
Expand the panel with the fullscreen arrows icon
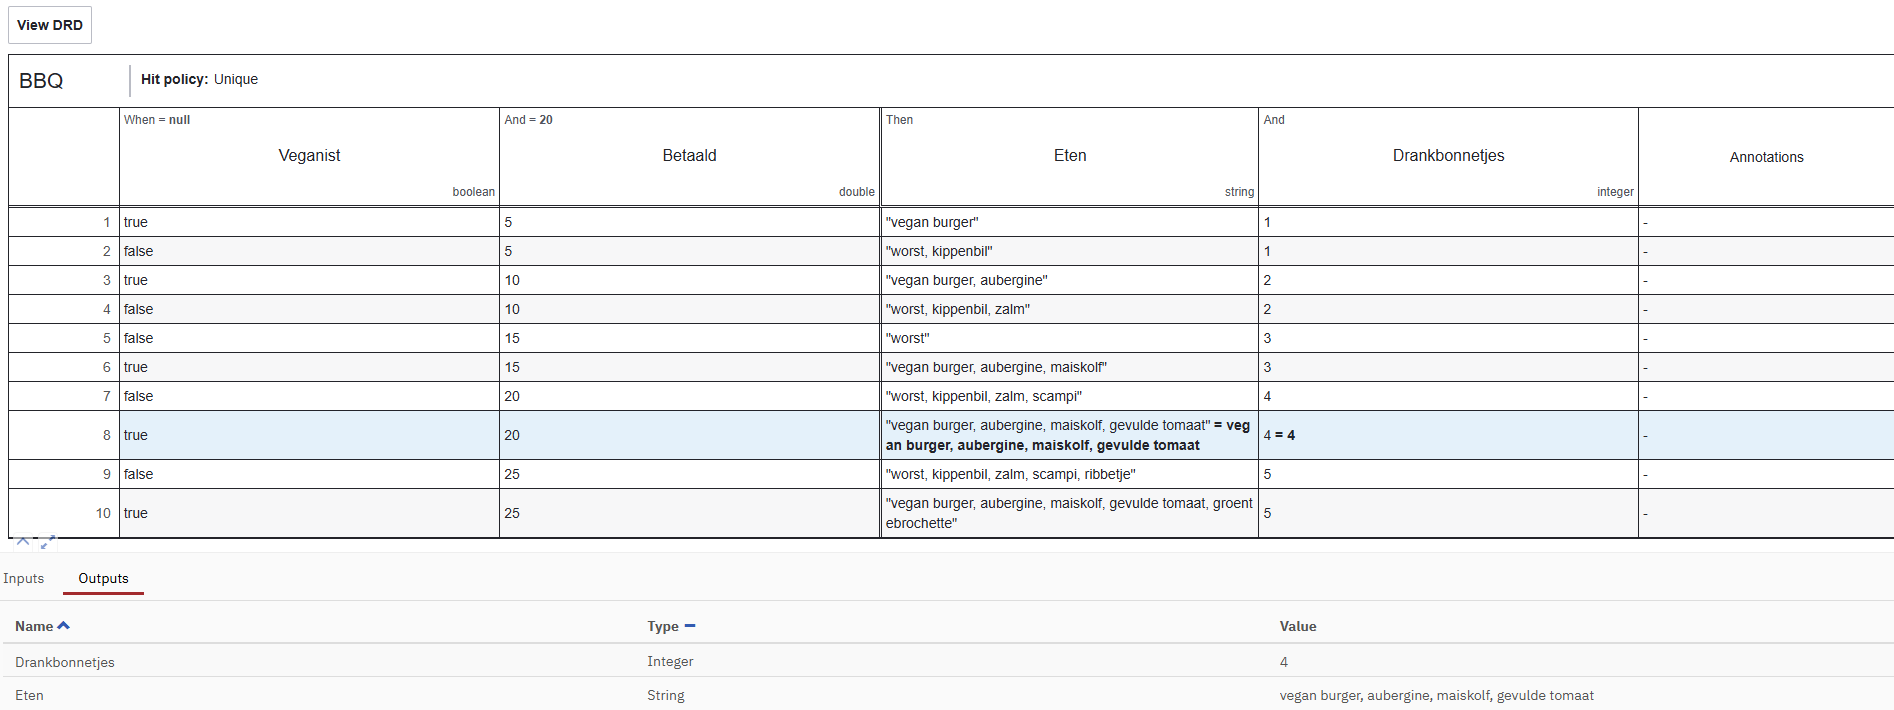[48, 542]
